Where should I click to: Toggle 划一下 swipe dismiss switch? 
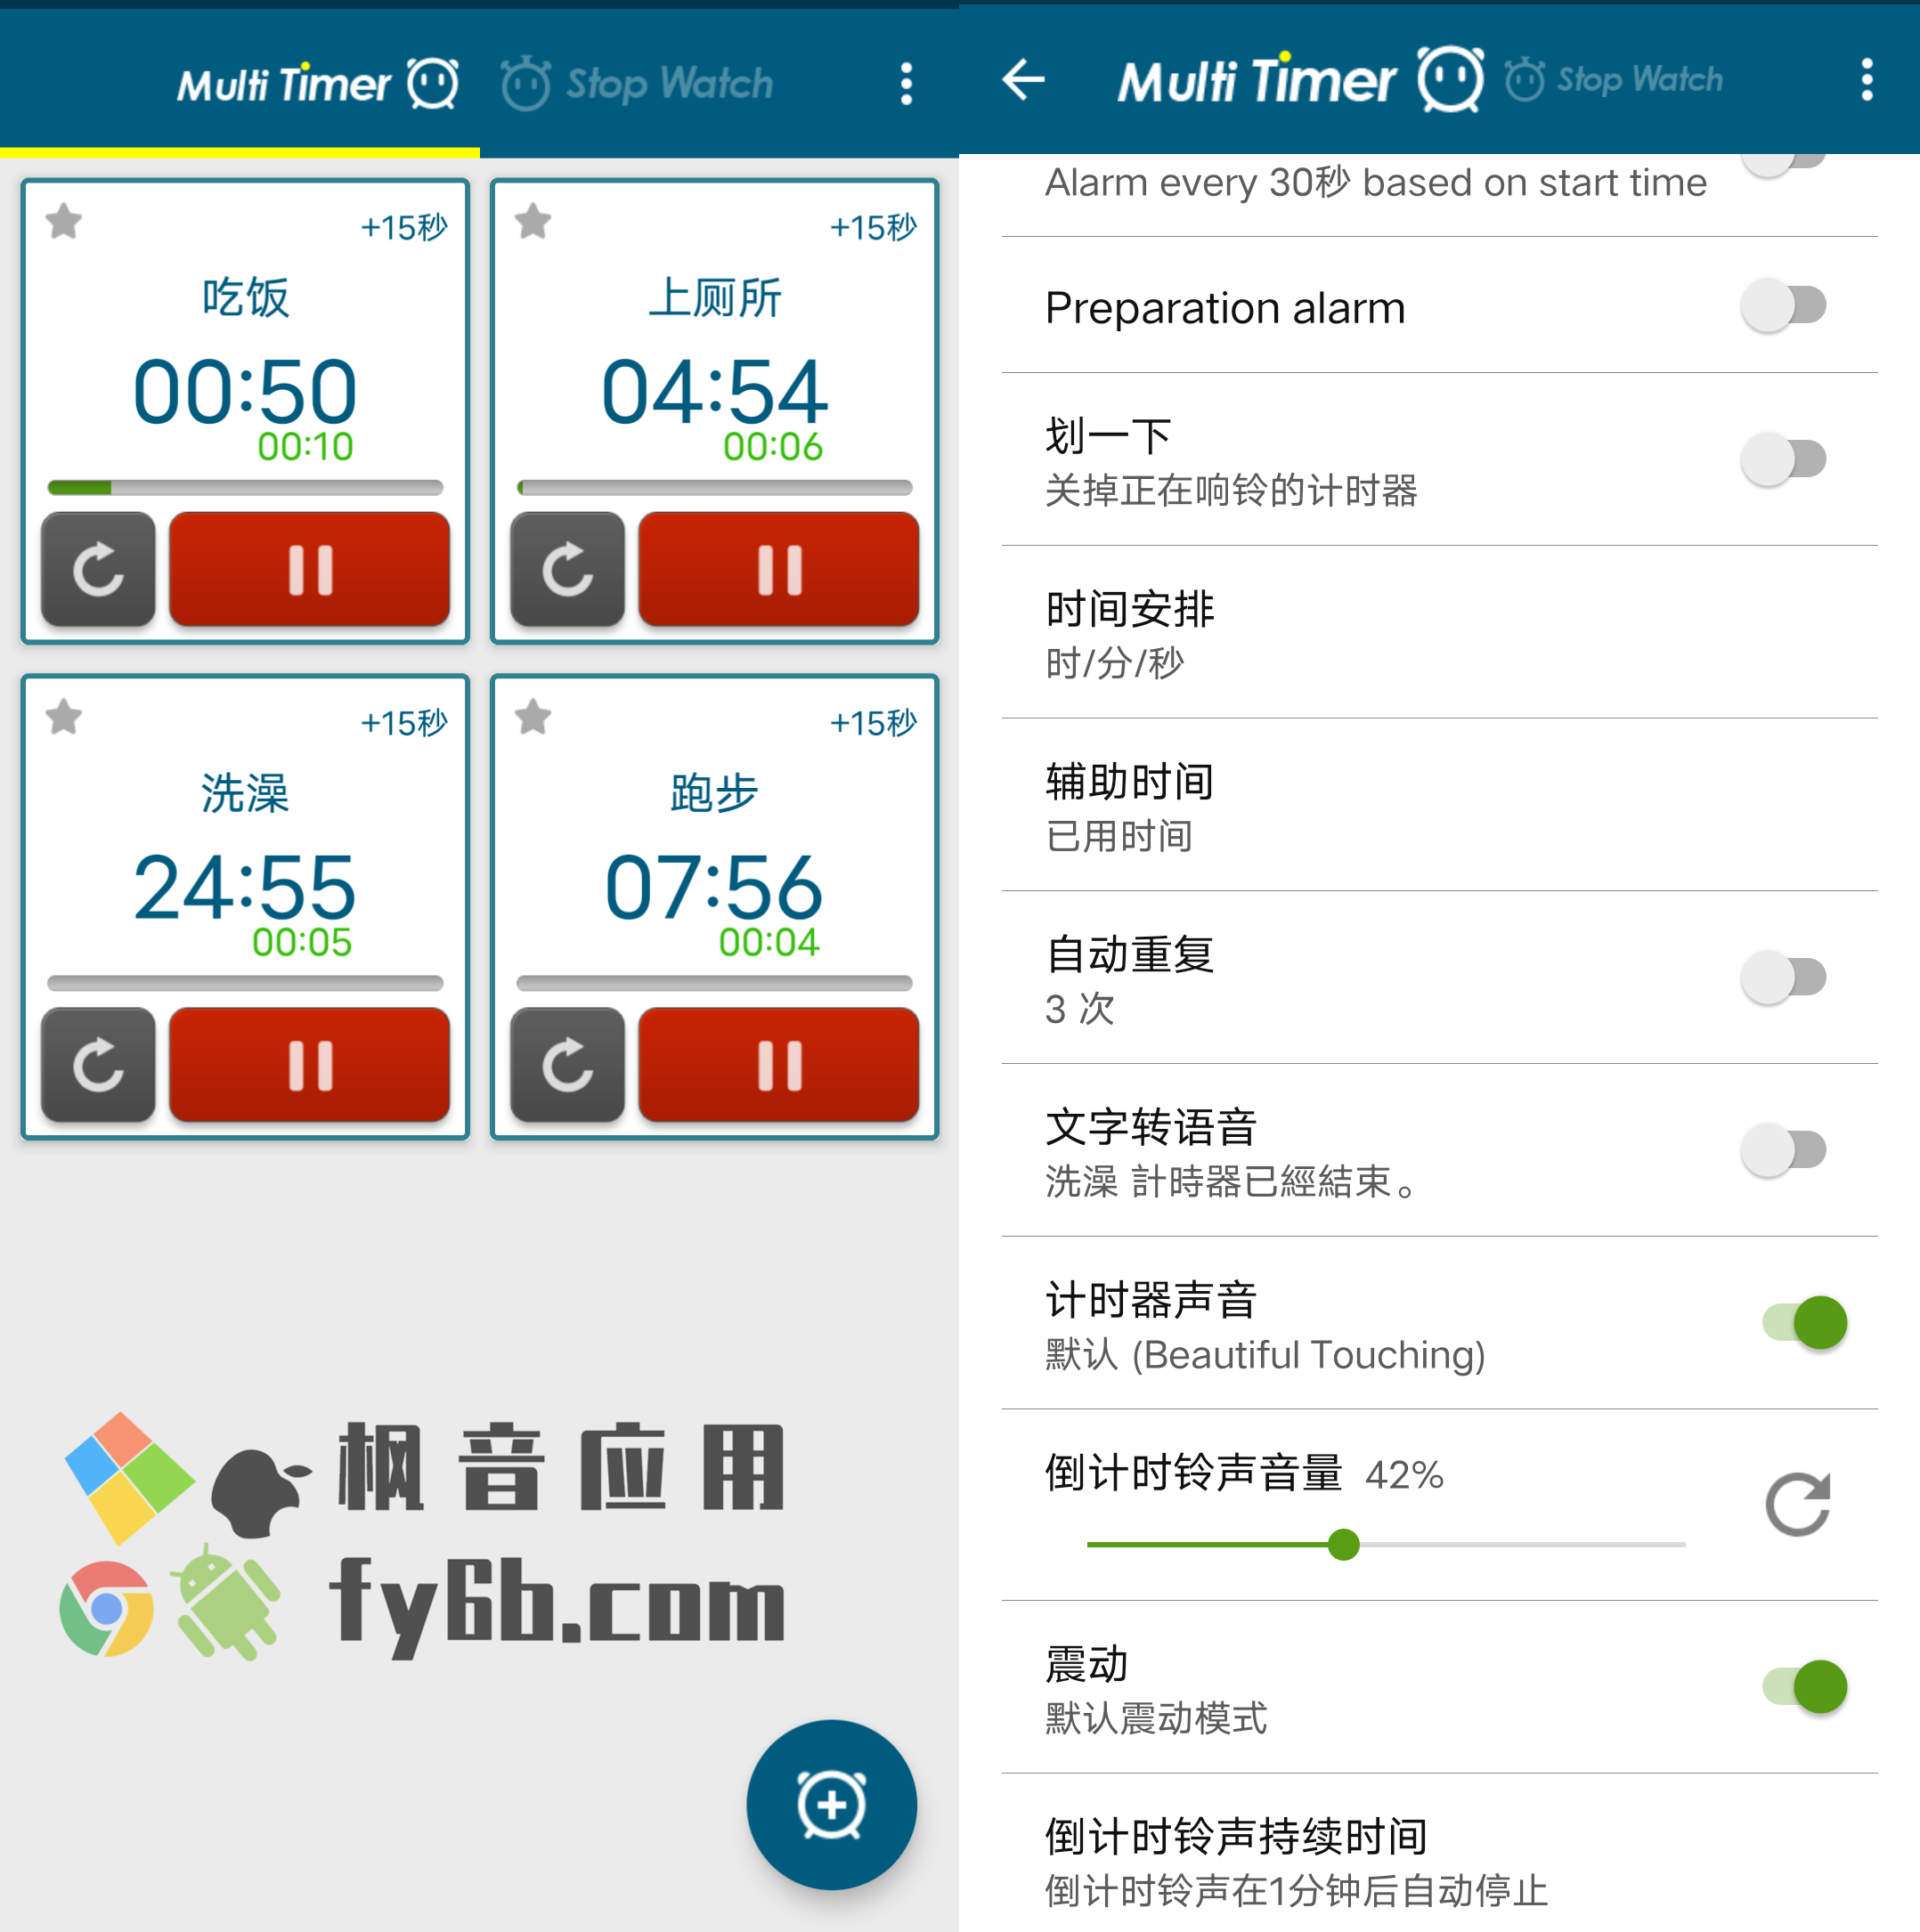point(1784,459)
